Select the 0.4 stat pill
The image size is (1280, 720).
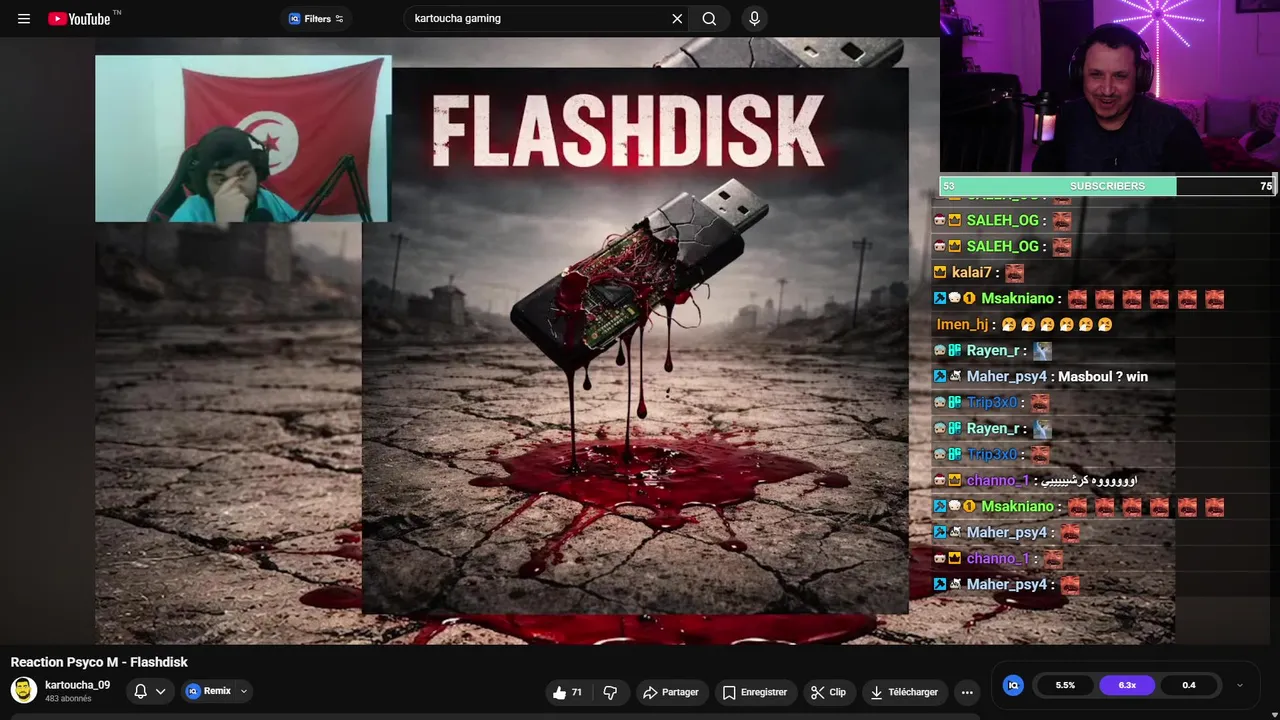1189,685
